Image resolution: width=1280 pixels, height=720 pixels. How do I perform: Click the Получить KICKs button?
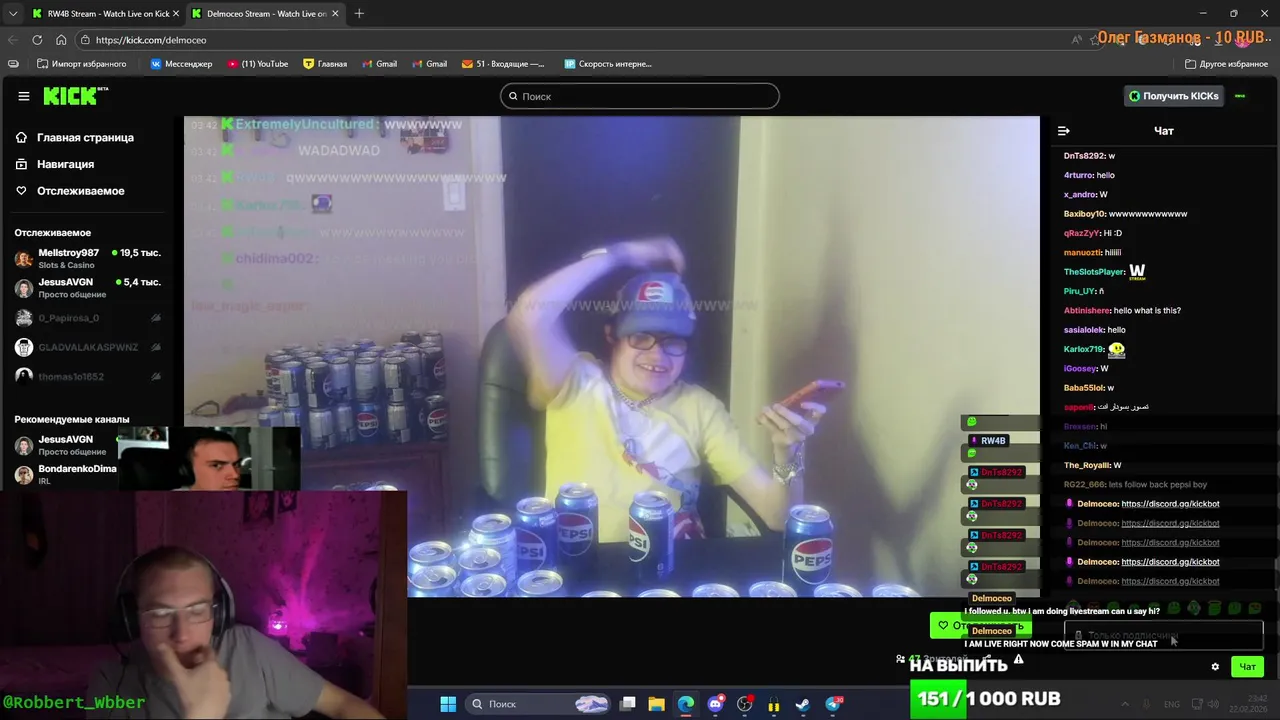[1174, 96]
